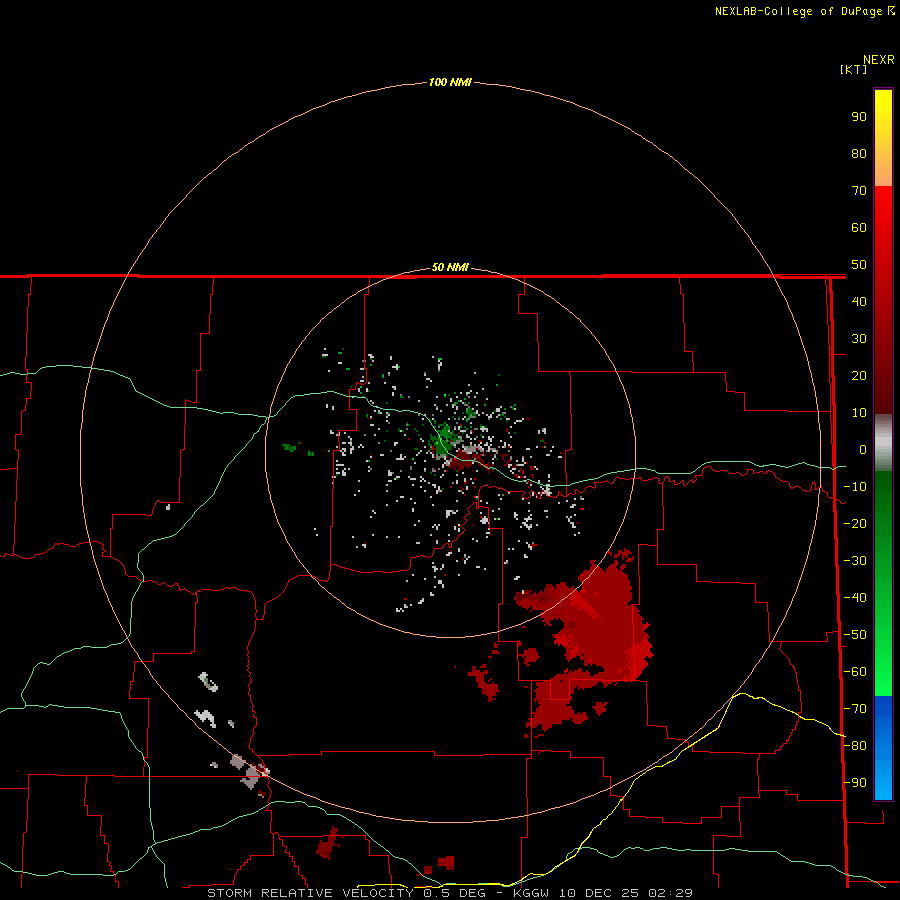Click the -20 value on the velocity scale
900x900 pixels.
click(x=855, y=523)
